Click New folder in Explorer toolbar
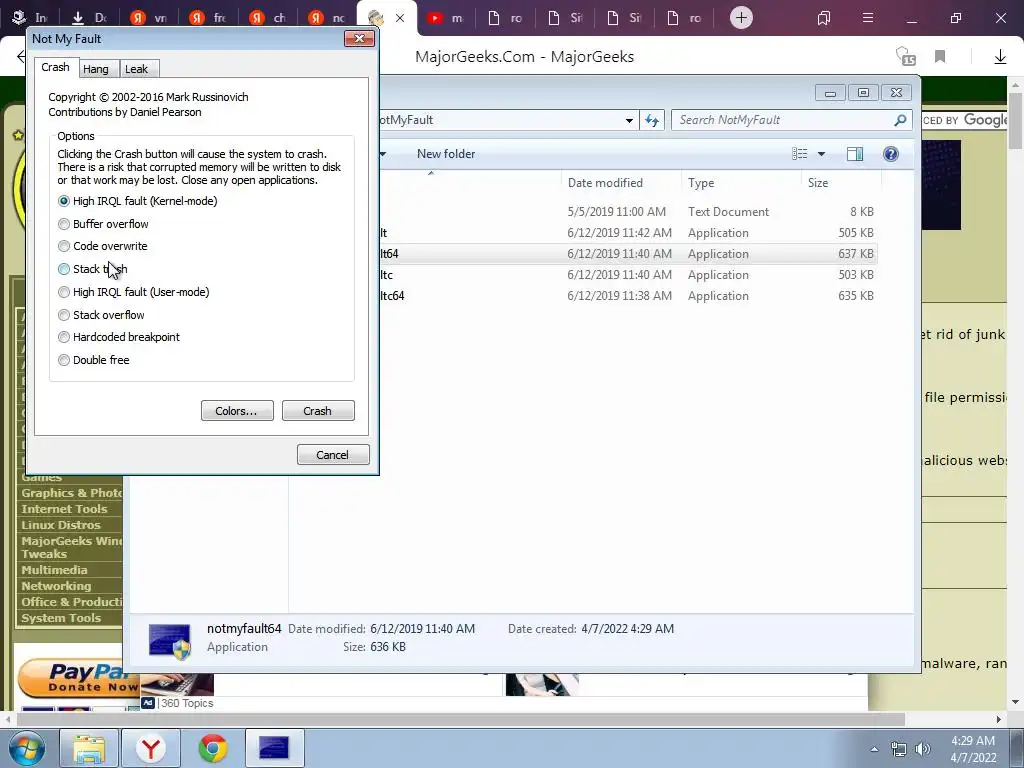The width and height of the screenshot is (1024, 768). [x=446, y=154]
